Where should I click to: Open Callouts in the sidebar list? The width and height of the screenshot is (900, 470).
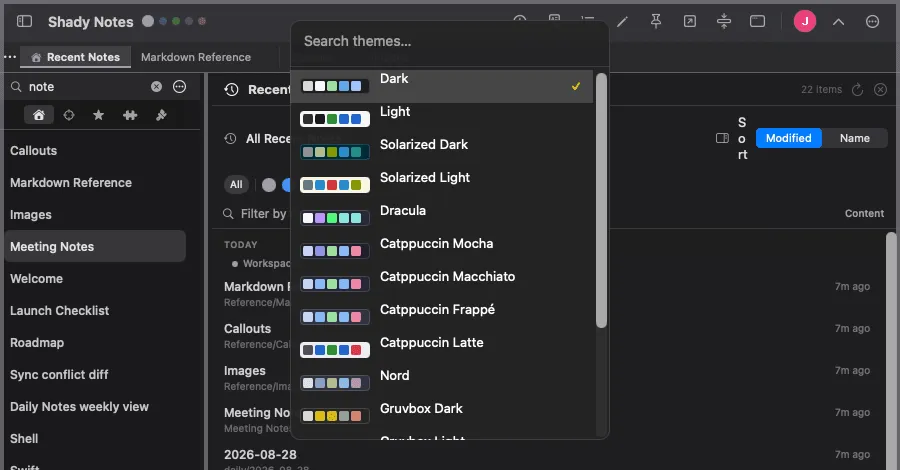click(x=95, y=150)
